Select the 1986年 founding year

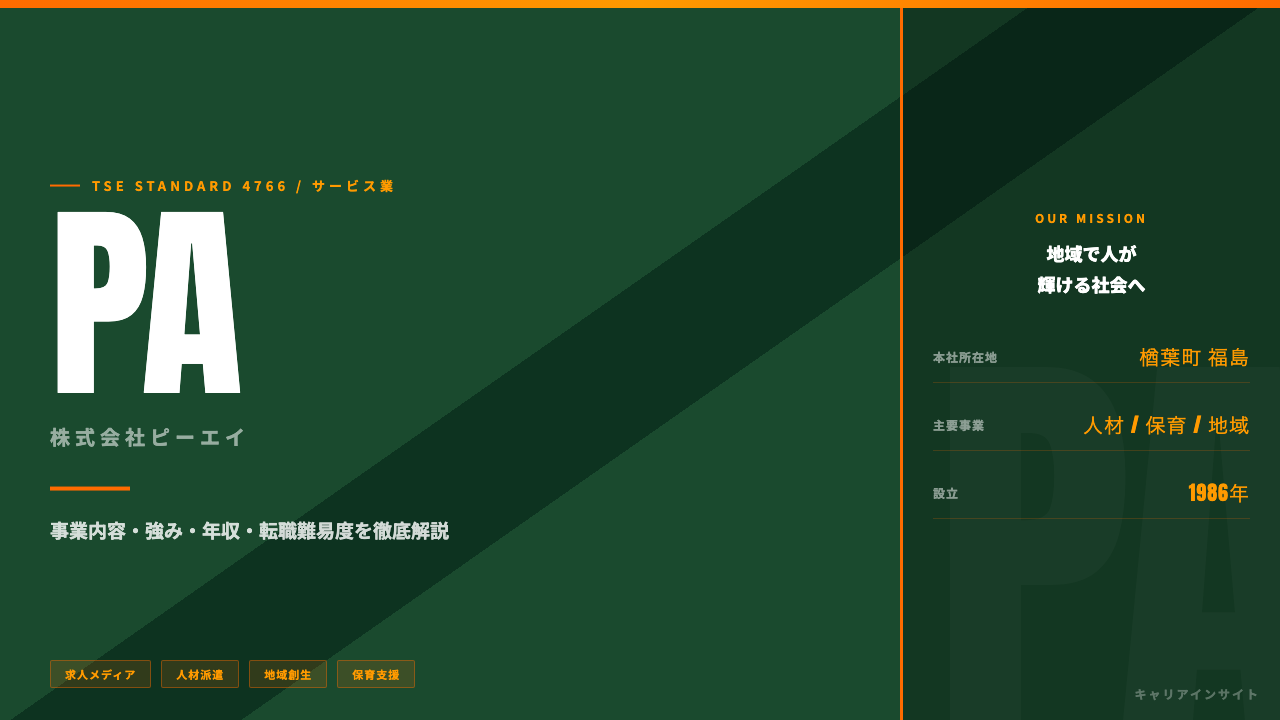1218,493
